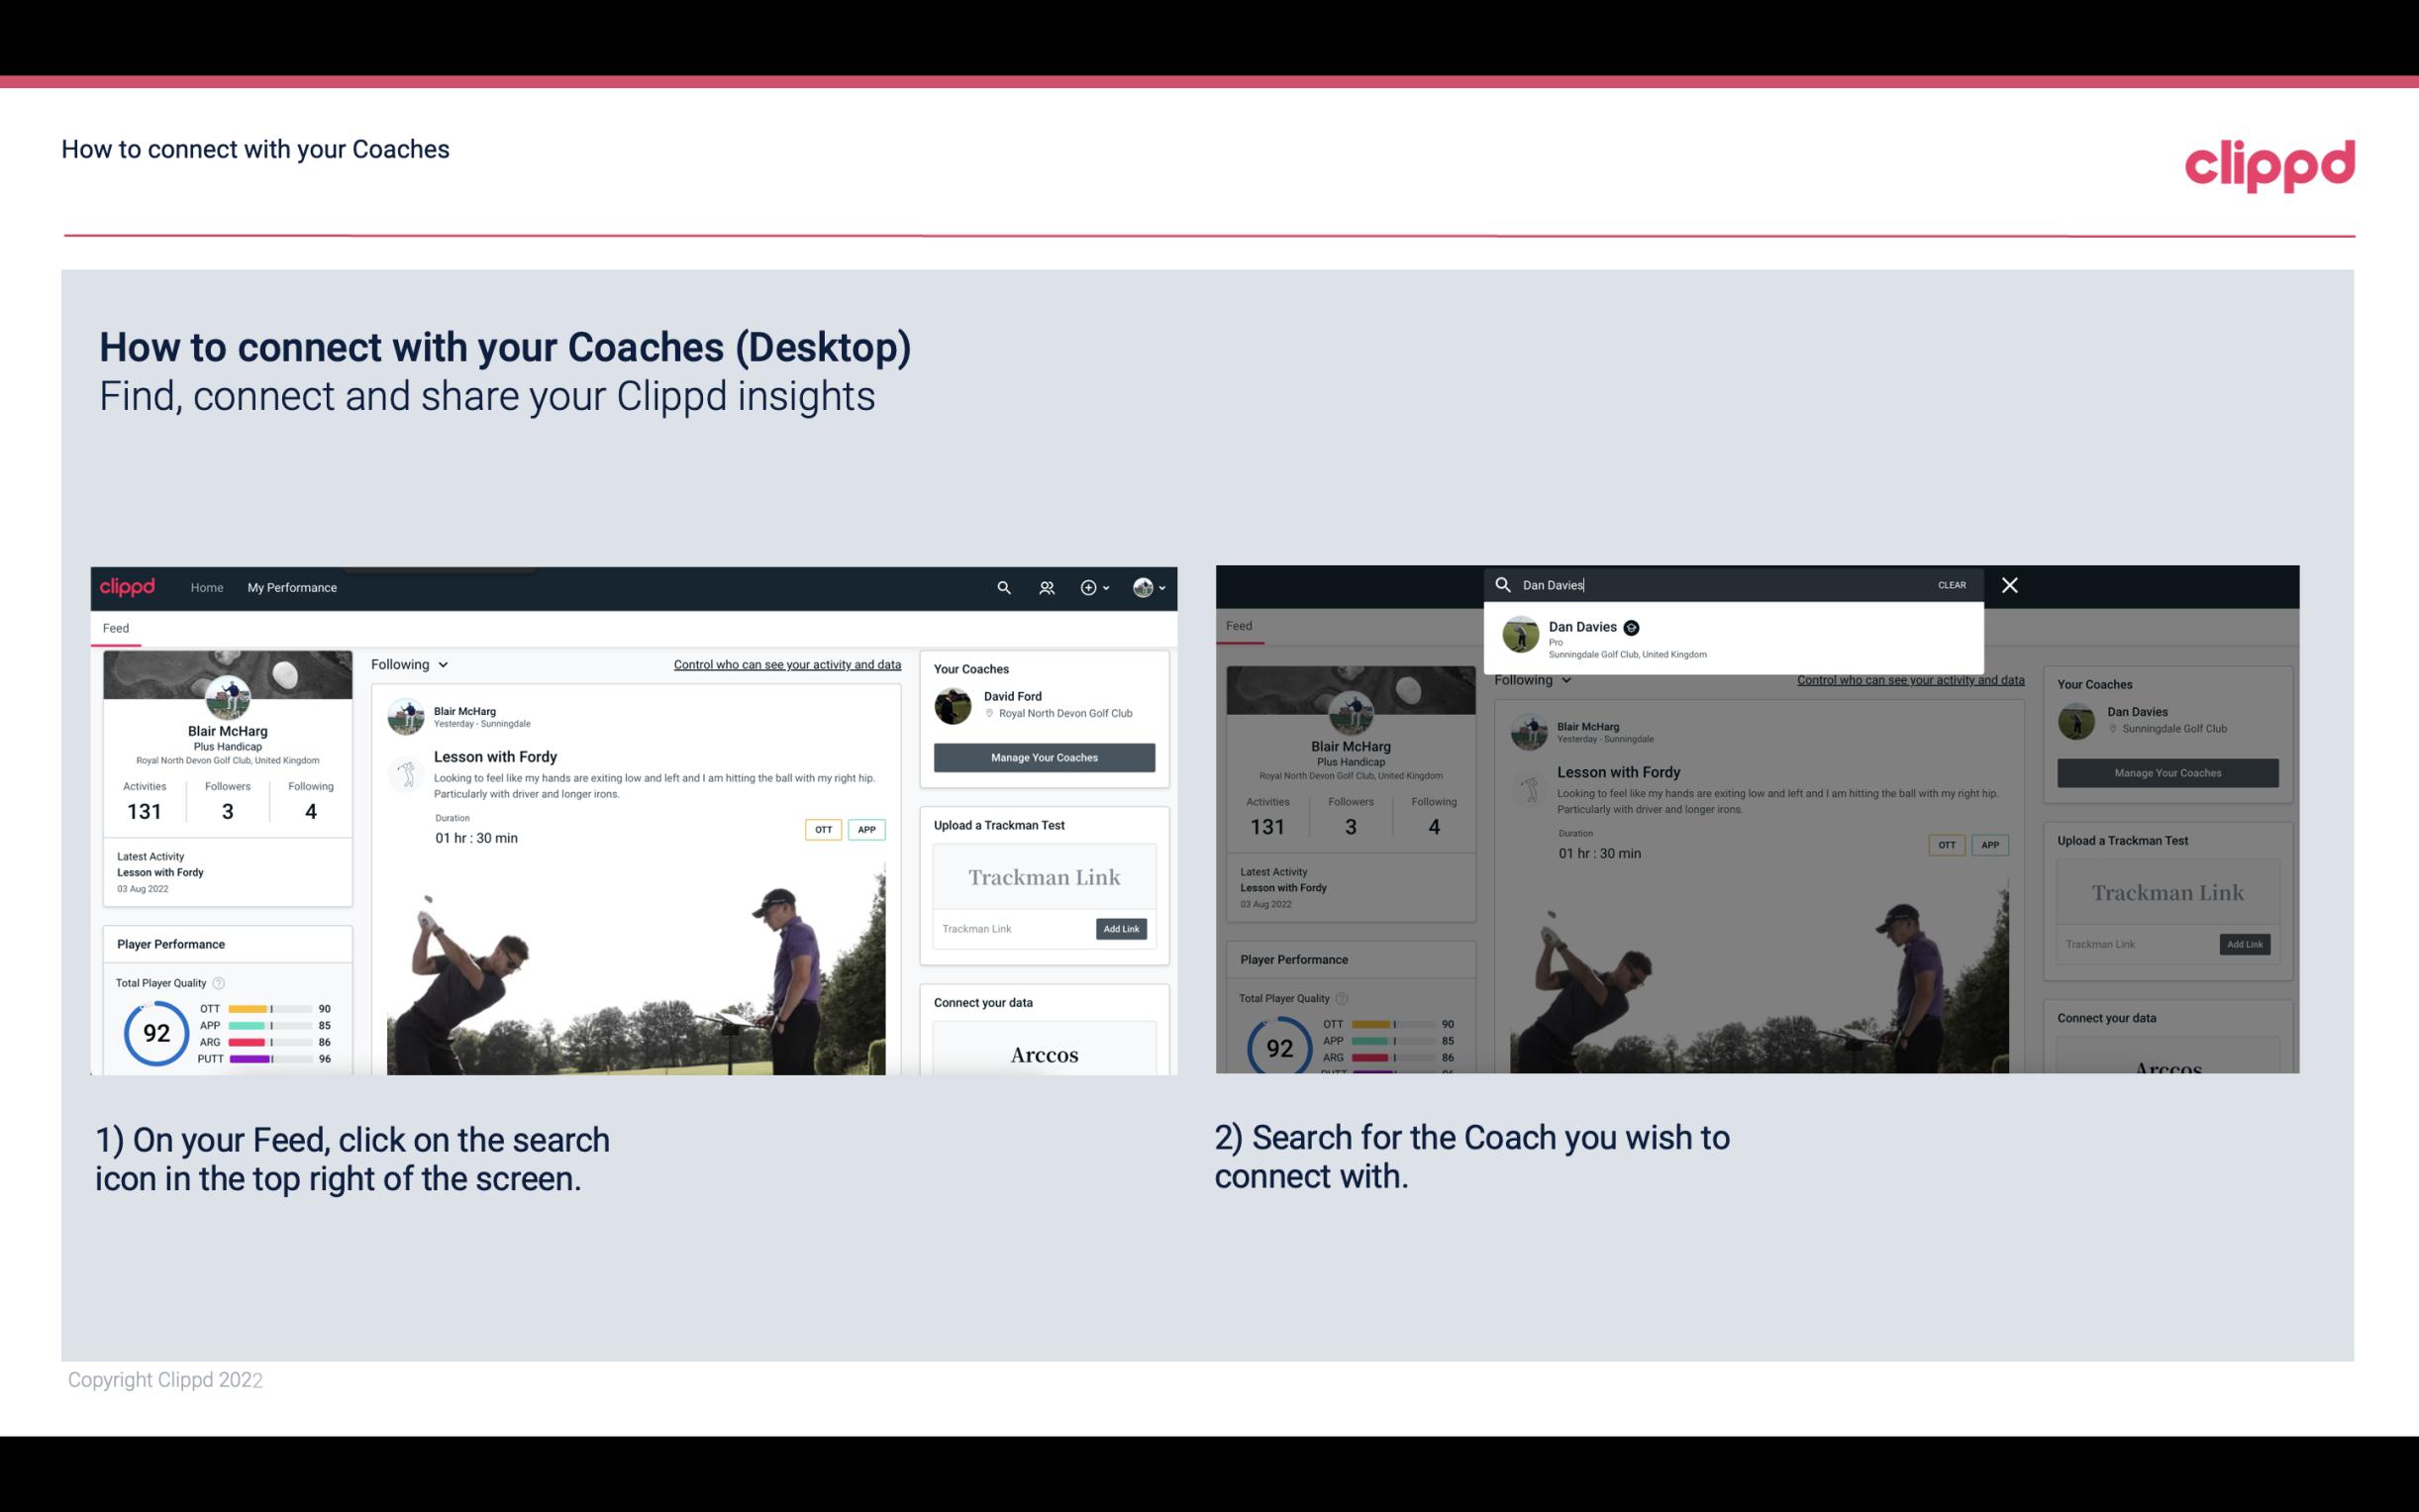
Task: Click the close X icon on search overlay
Action: [2008, 583]
